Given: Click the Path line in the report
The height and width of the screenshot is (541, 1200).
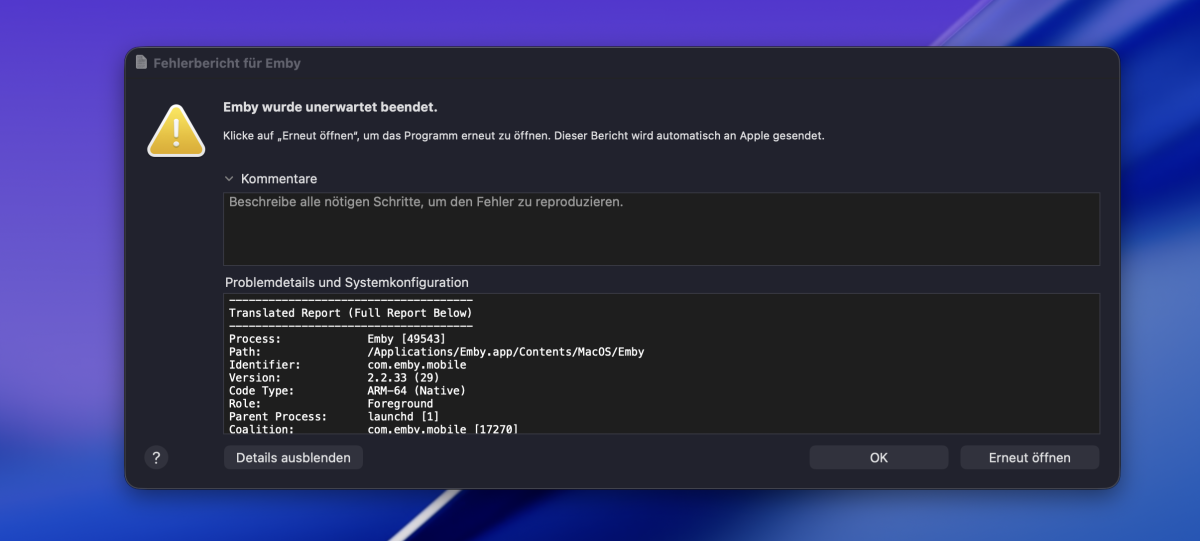Looking at the screenshot, I should 436,352.
